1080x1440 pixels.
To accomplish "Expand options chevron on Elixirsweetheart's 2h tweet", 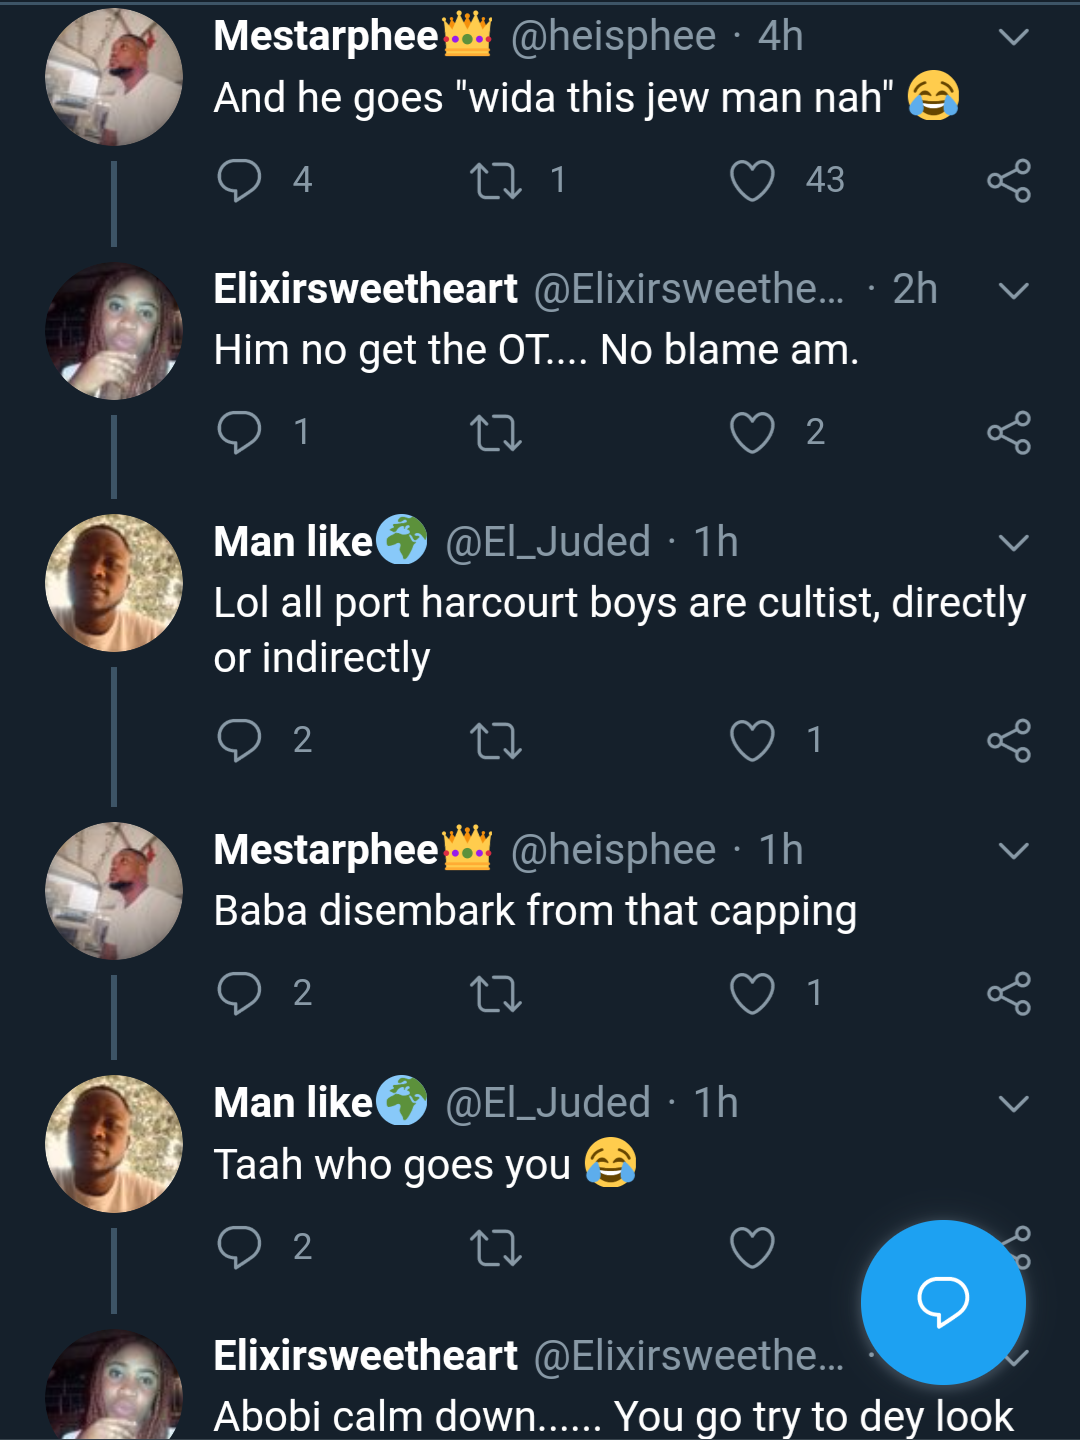I will pyautogui.click(x=1013, y=291).
